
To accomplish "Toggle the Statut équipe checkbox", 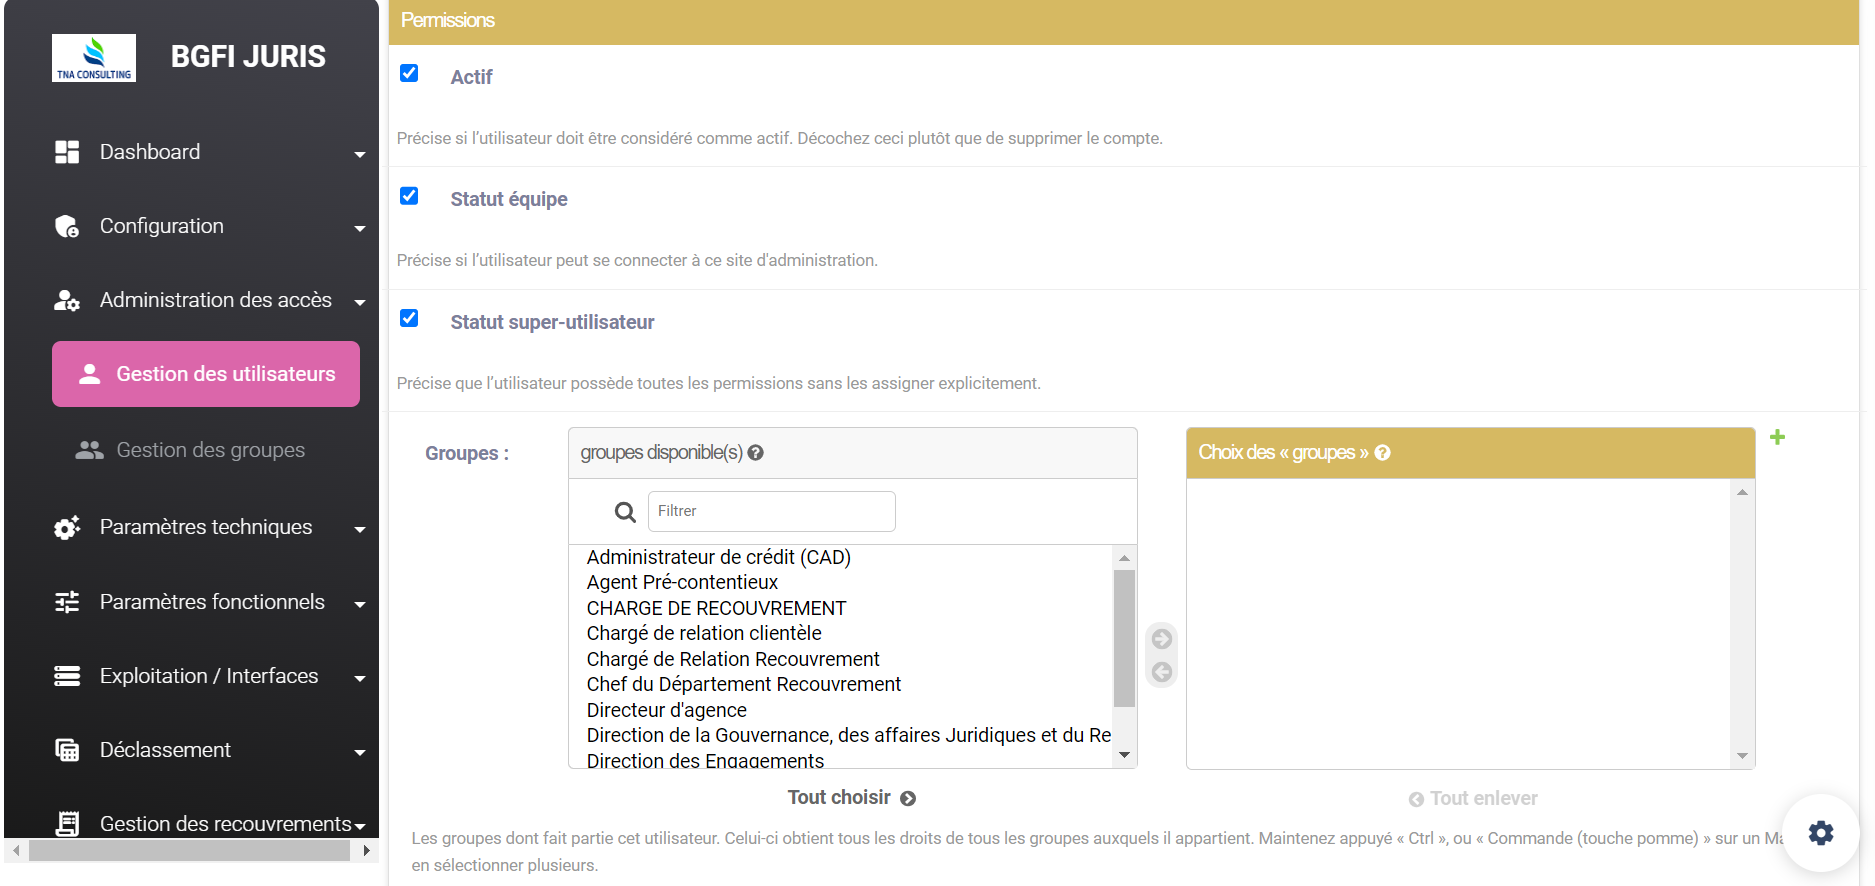I will pyautogui.click(x=409, y=196).
